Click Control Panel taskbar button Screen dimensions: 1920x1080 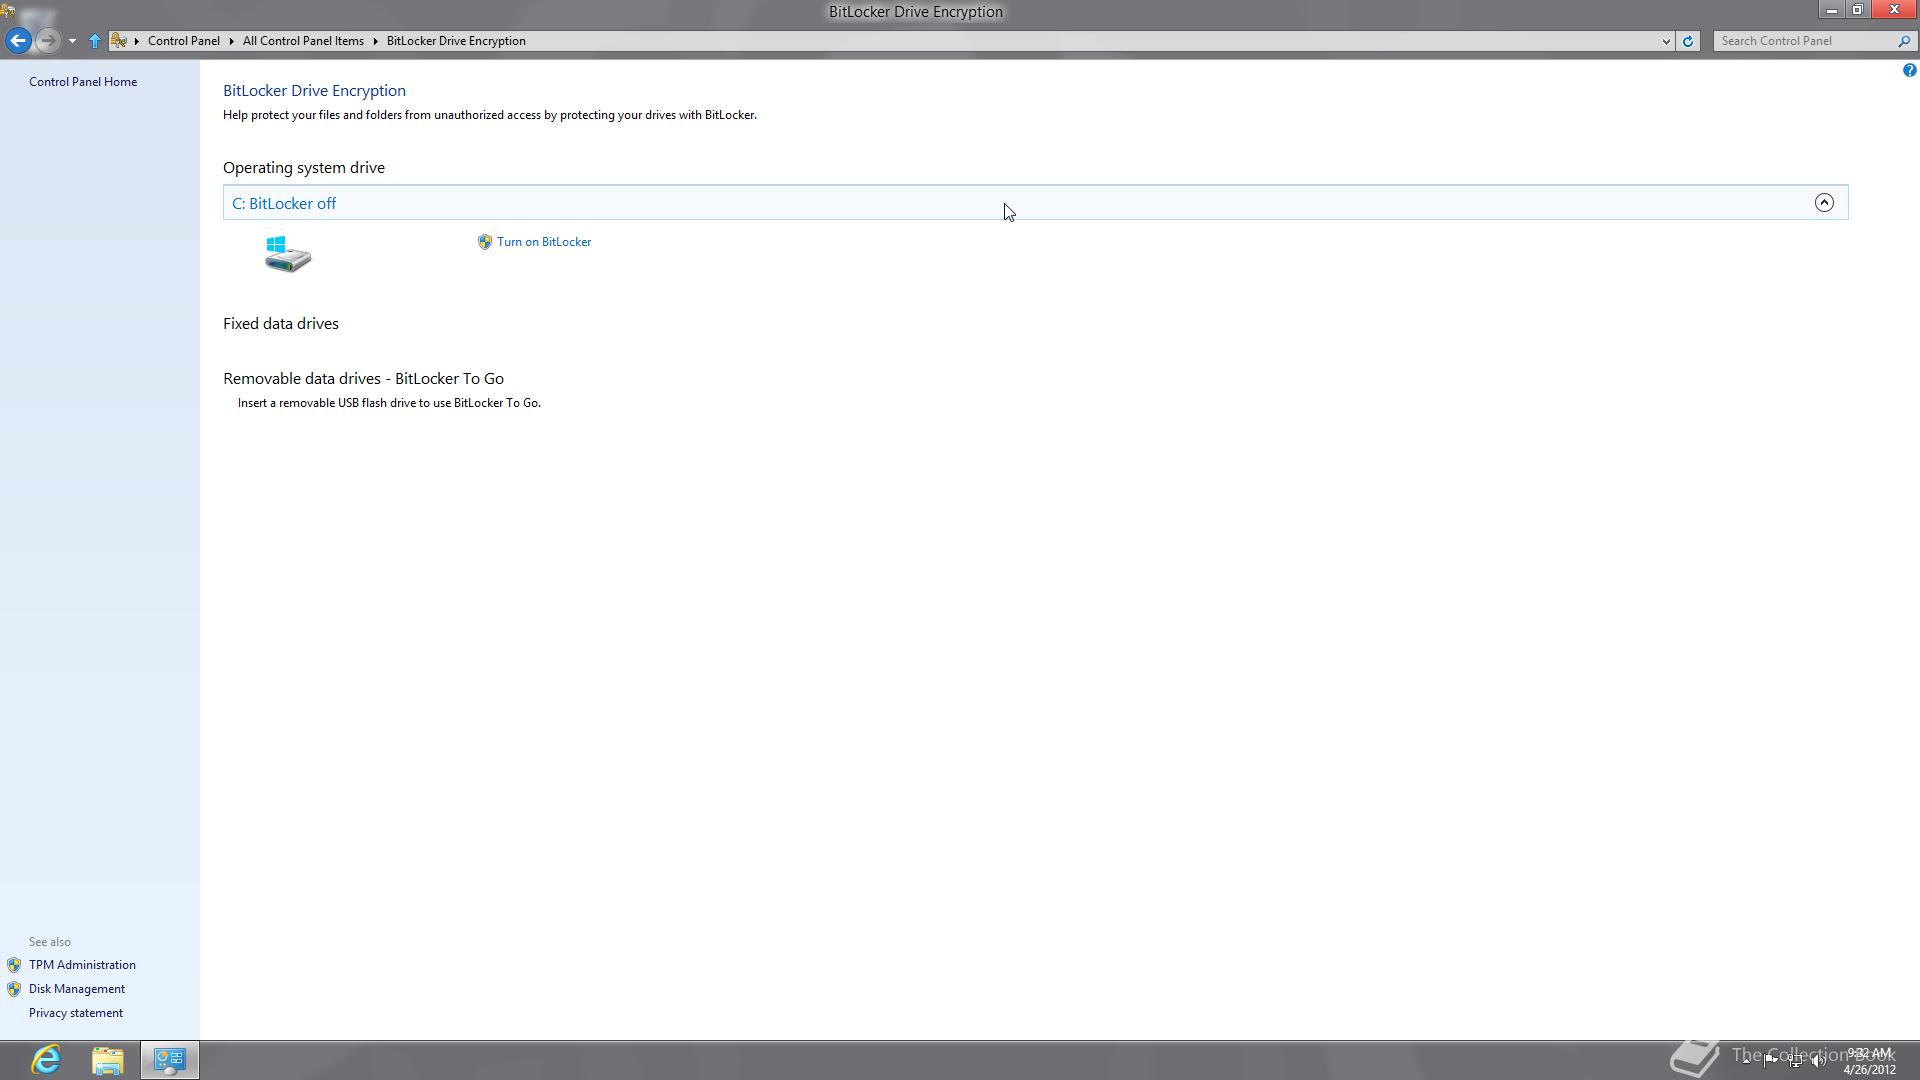pos(170,1060)
